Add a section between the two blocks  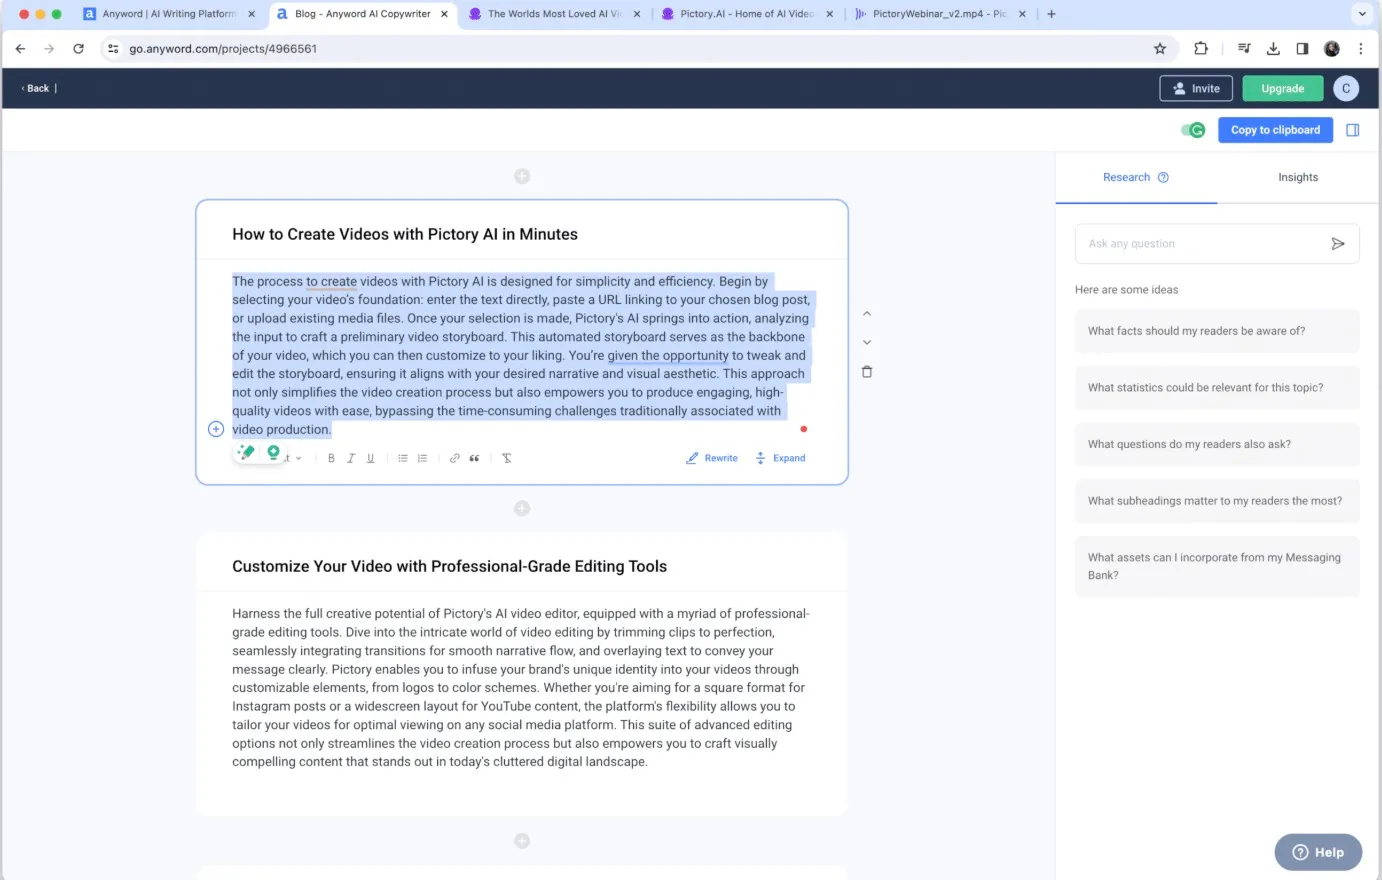522,508
